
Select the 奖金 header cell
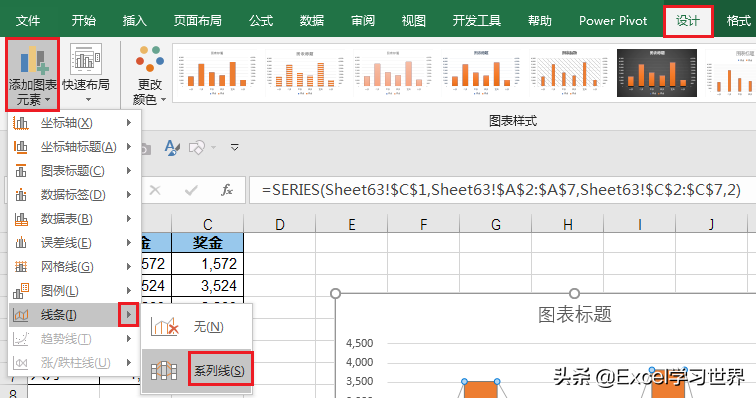pos(207,243)
